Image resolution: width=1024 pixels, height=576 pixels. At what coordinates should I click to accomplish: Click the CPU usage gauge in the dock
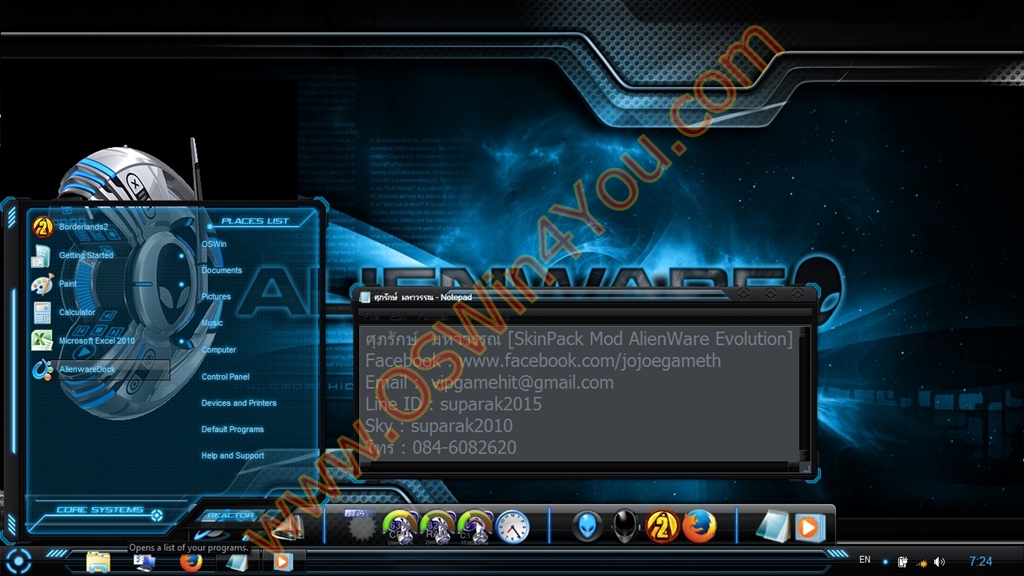pos(399,526)
